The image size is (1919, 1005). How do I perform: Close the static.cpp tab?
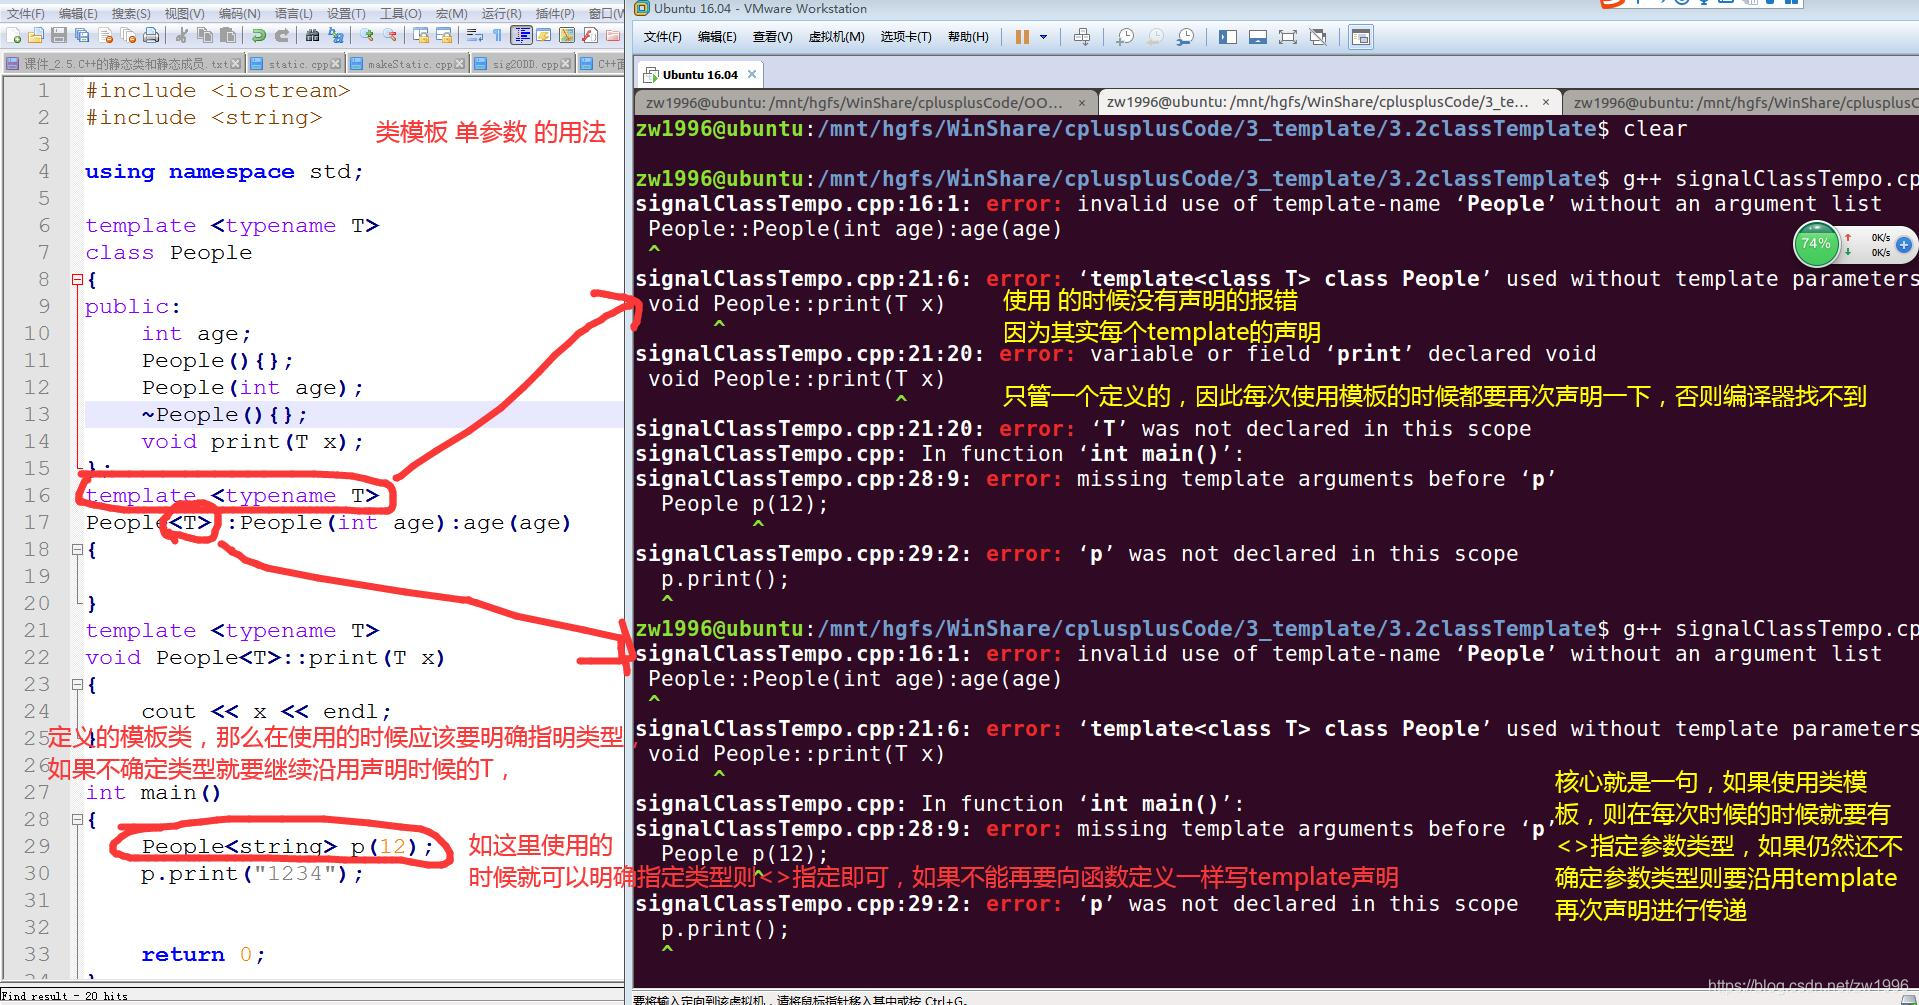336,64
